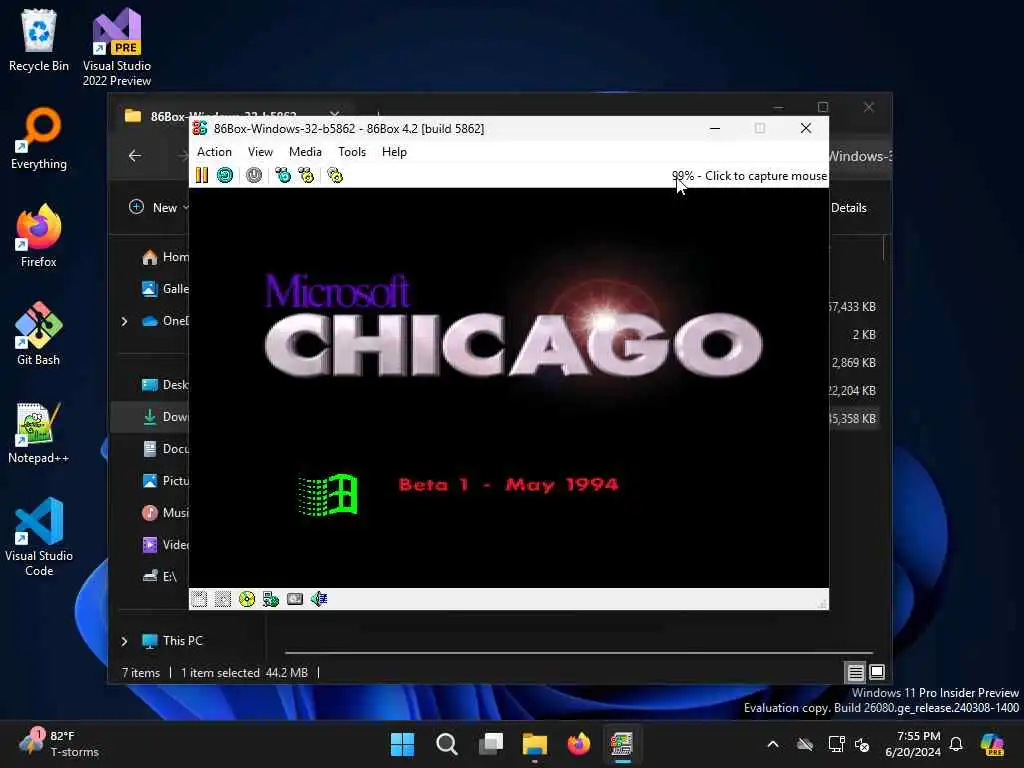Open muted volume tray icon
The height and width of the screenshot is (768, 1024).
click(x=862, y=744)
